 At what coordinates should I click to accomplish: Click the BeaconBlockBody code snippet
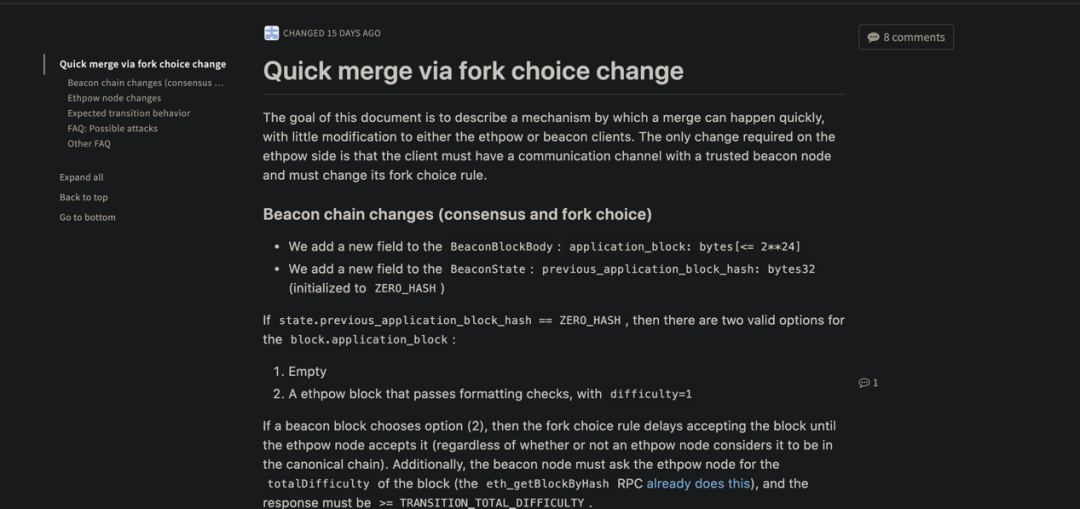(x=501, y=247)
